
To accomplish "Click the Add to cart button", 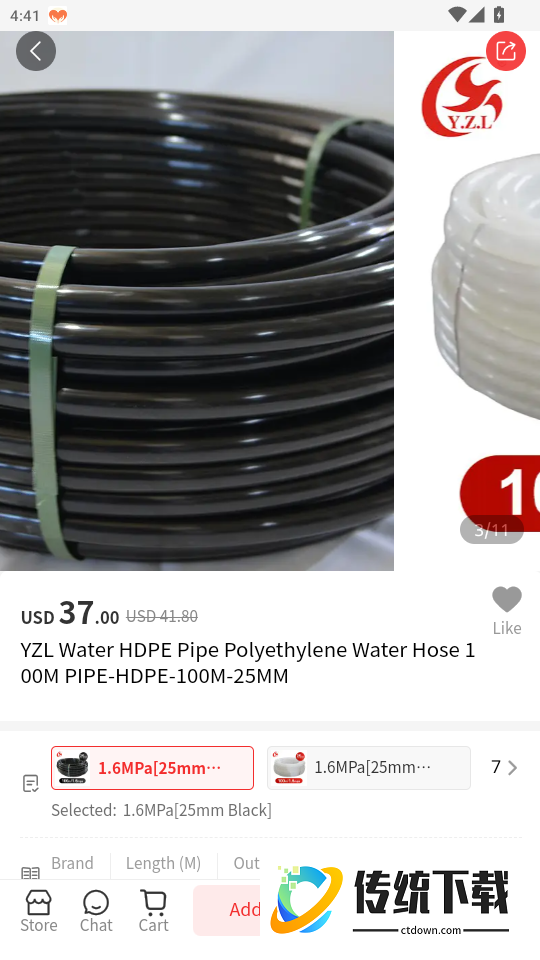I will (x=227, y=910).
